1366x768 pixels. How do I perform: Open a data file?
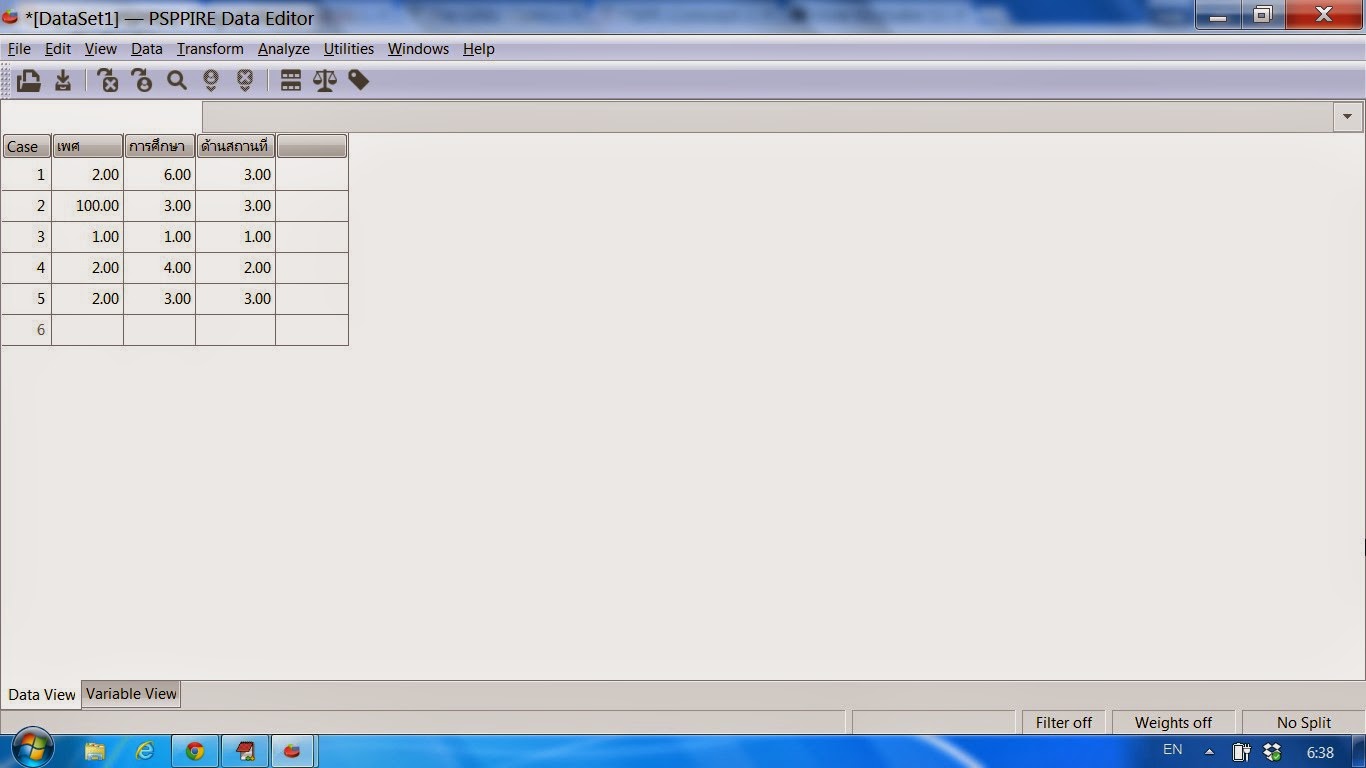tap(28, 80)
